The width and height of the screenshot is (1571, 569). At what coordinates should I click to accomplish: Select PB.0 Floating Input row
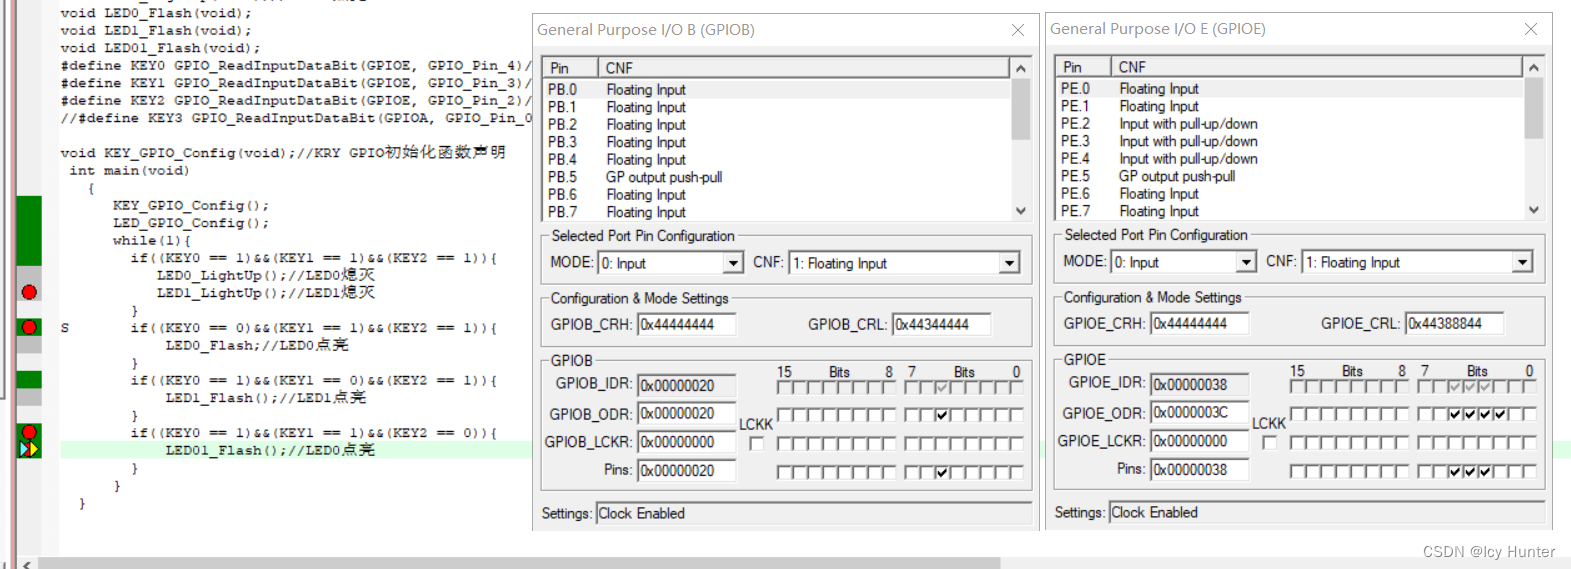coord(777,90)
